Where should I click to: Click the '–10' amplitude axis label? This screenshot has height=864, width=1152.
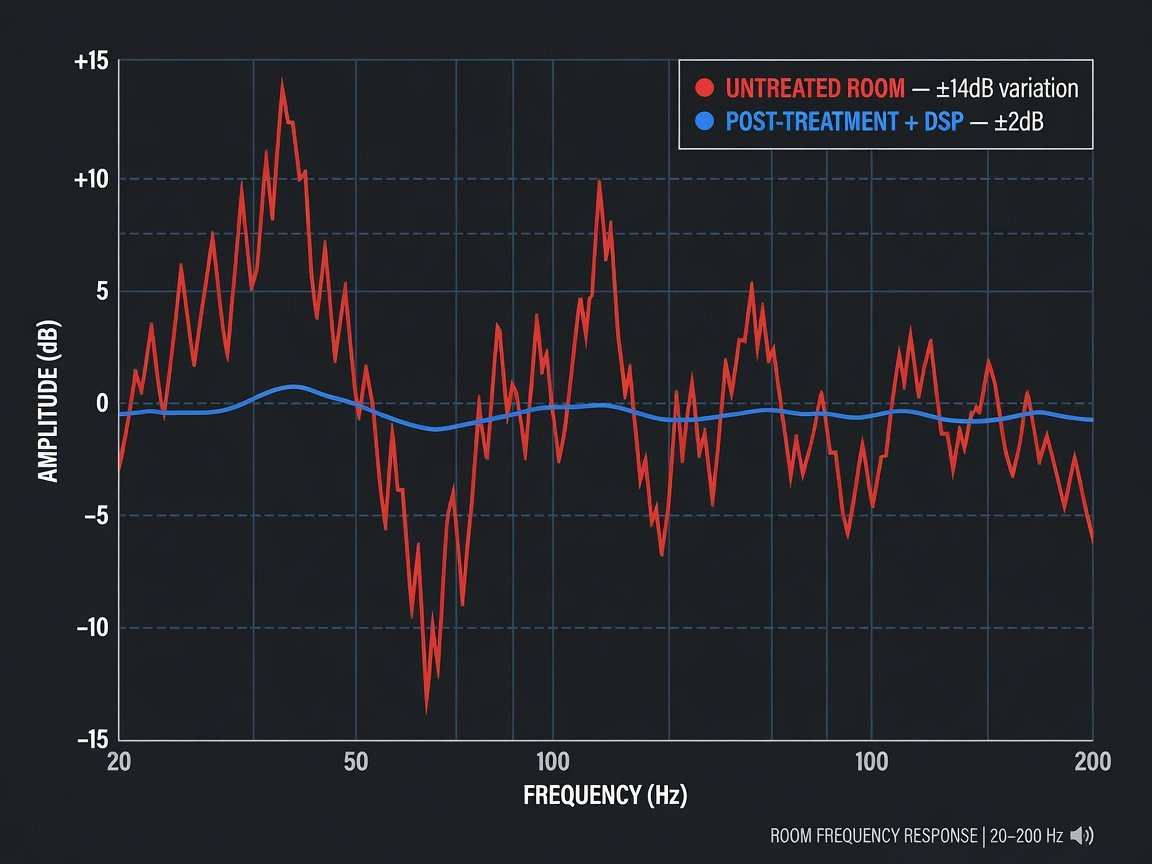[x=93, y=627]
